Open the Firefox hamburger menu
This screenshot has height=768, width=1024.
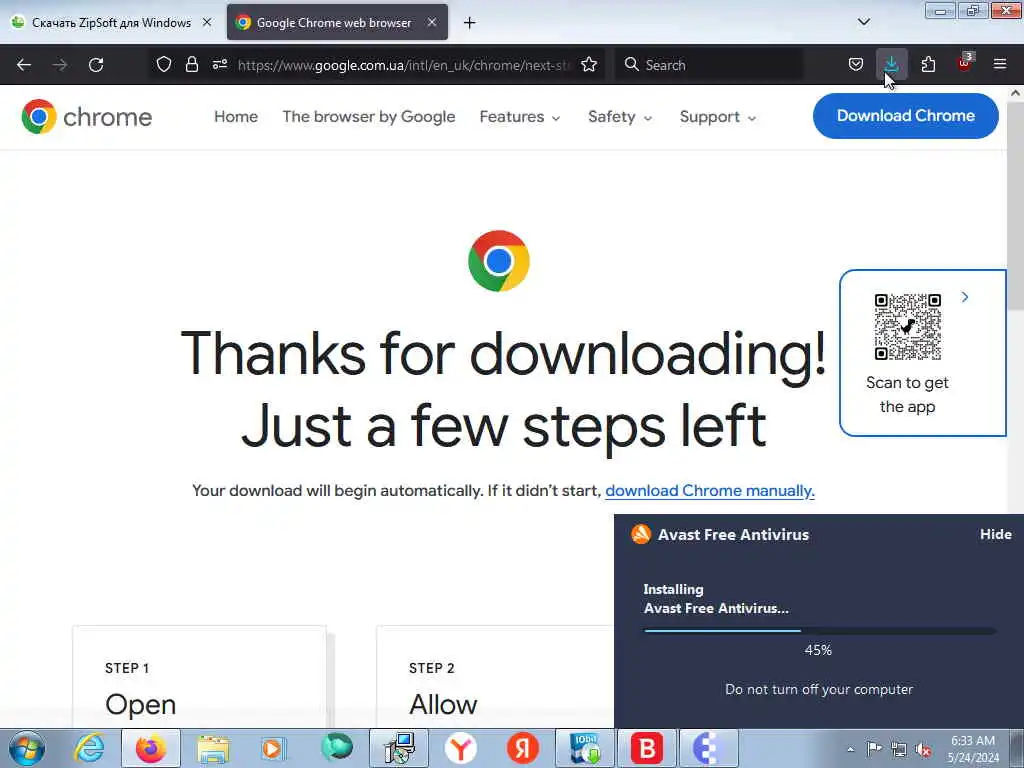[x=1000, y=64]
